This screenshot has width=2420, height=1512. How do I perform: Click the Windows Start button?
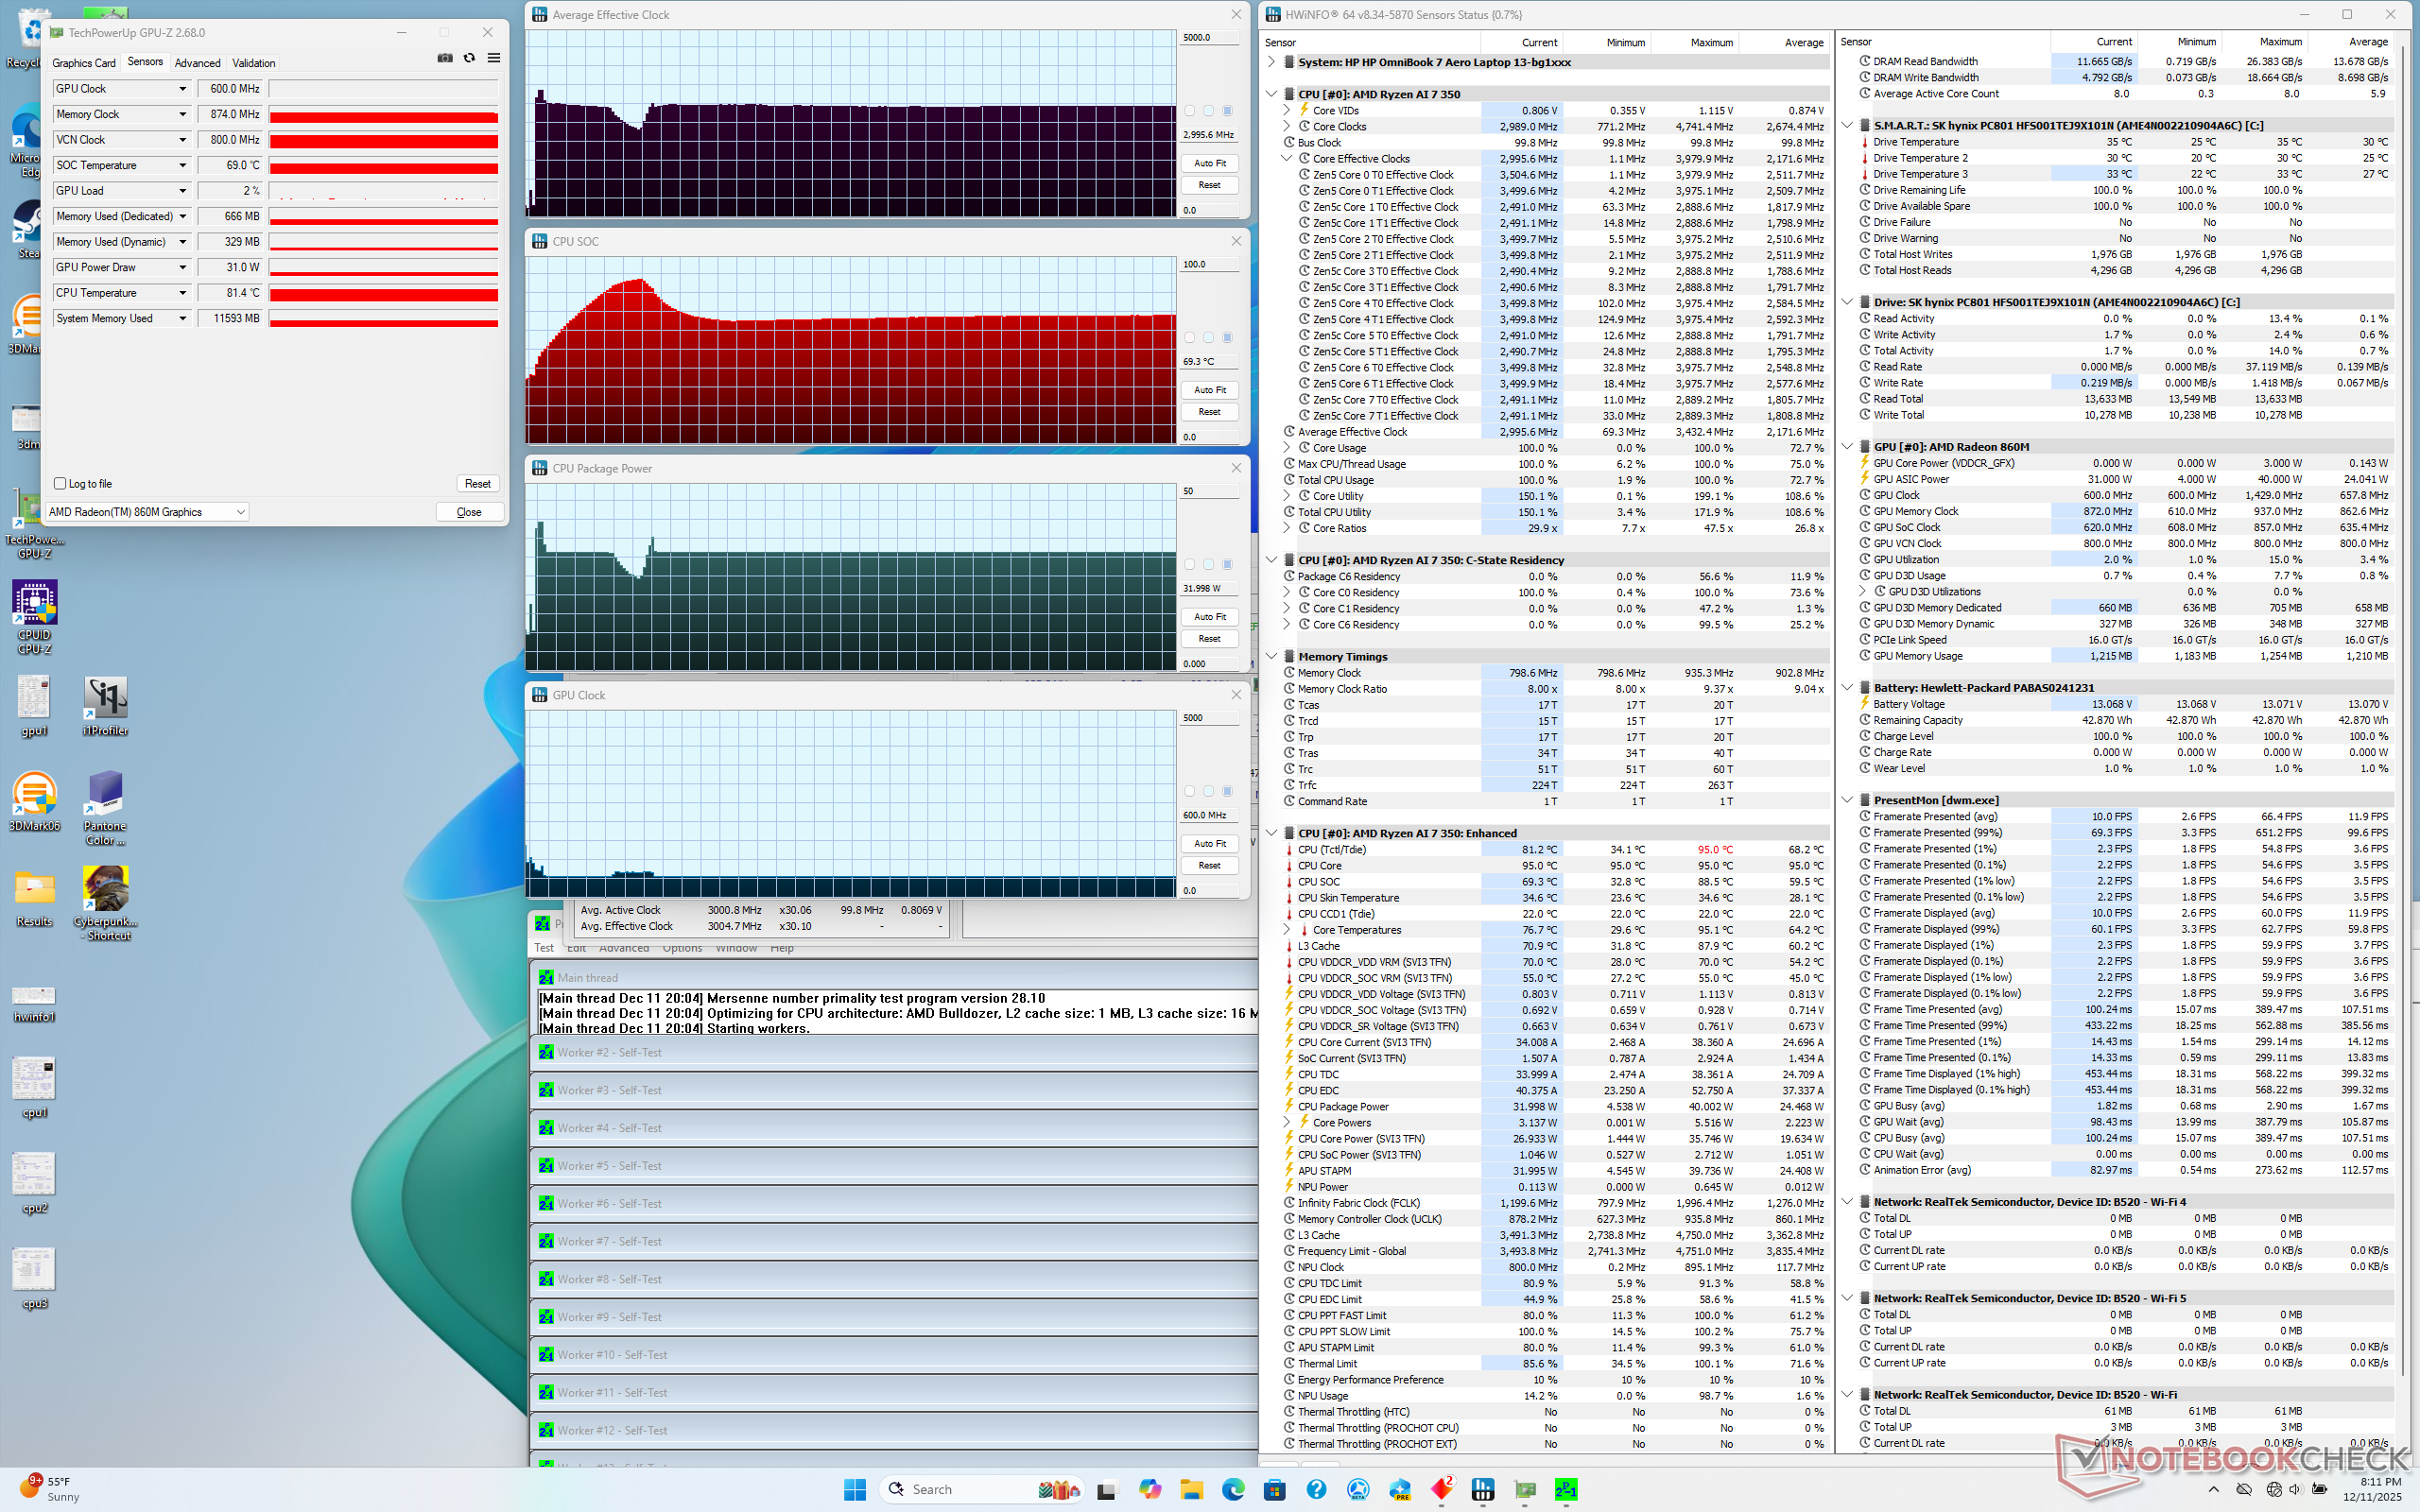855,1489
